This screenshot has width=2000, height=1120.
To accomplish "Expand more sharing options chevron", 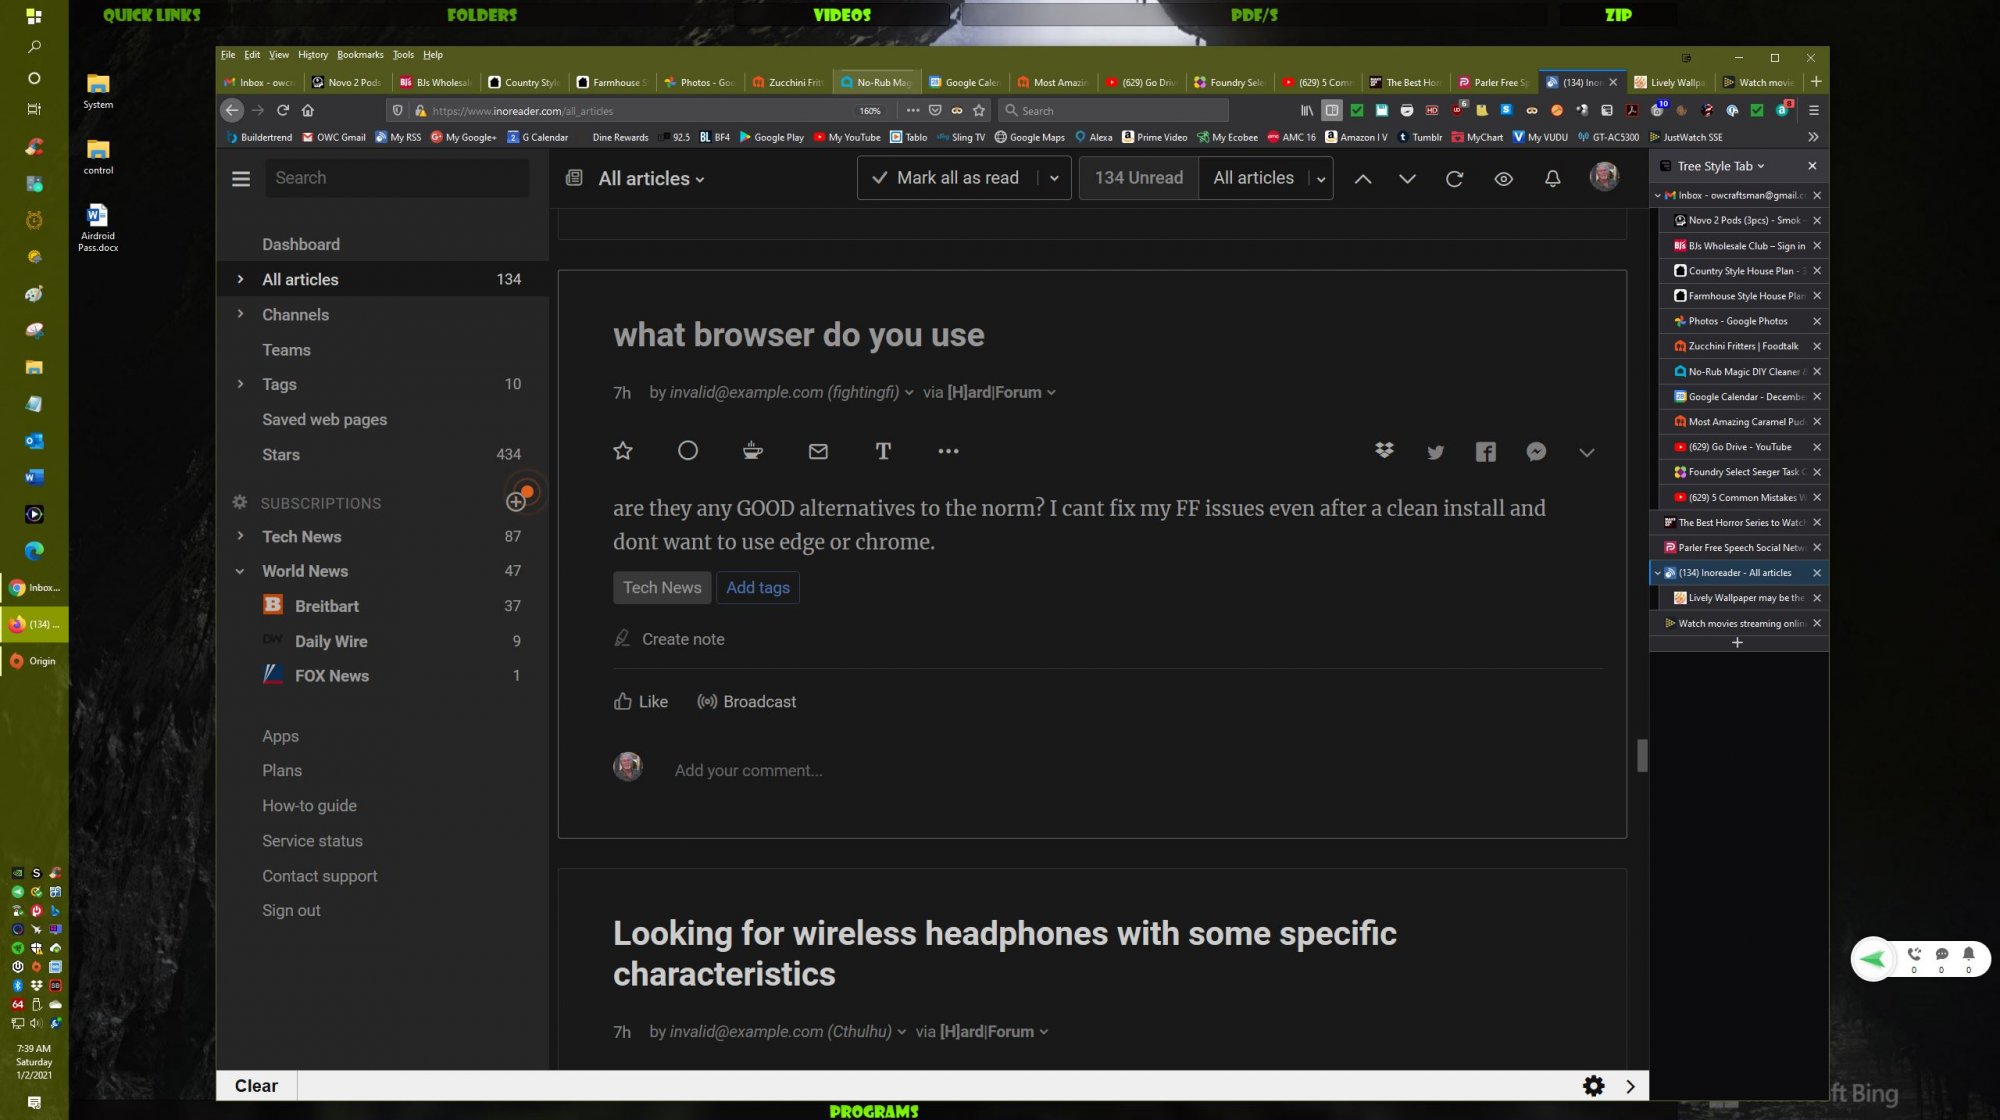I will pyautogui.click(x=1587, y=453).
